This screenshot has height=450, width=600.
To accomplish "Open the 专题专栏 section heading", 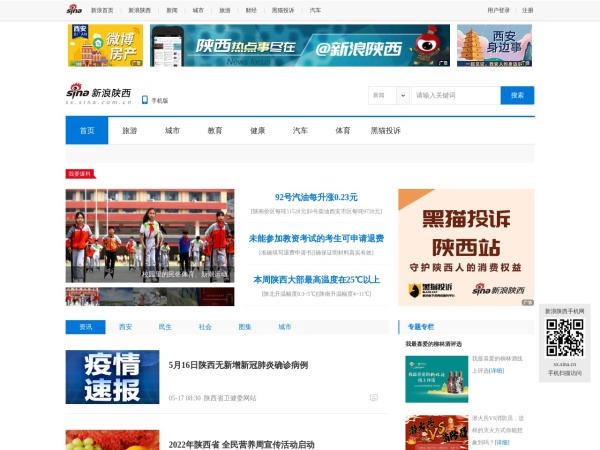I will click(421, 327).
